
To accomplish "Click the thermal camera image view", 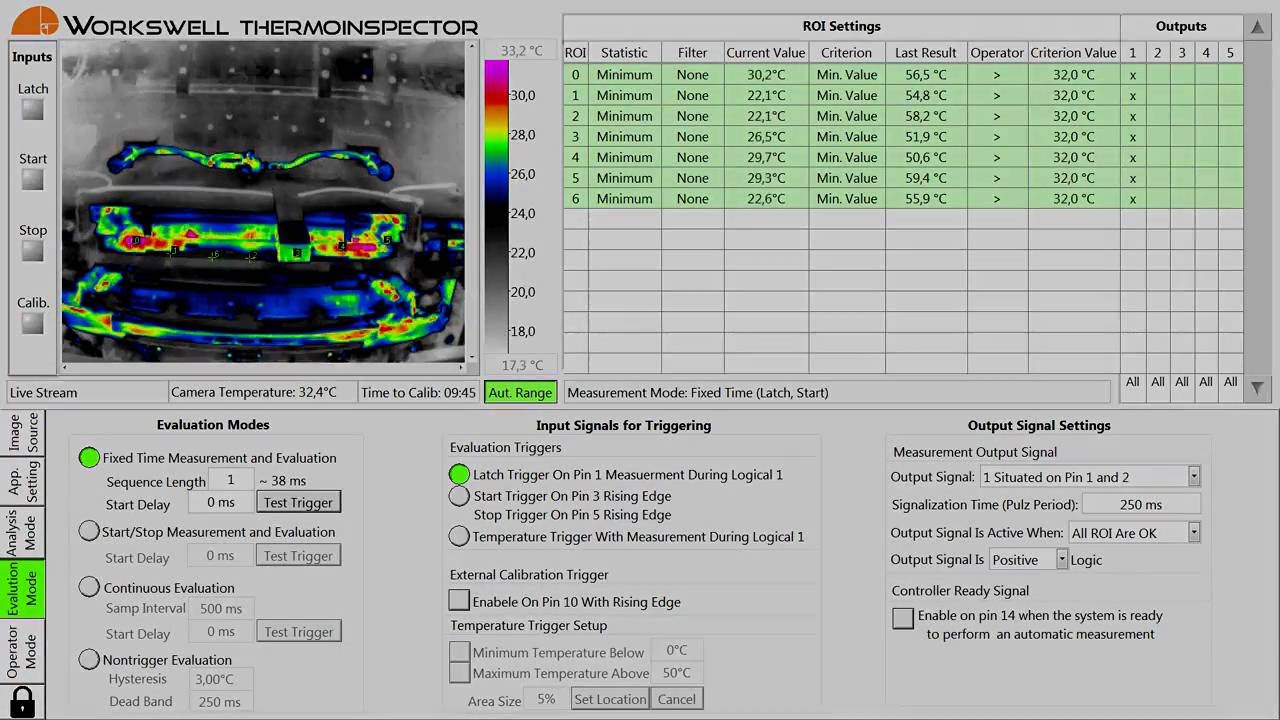I will [x=263, y=201].
